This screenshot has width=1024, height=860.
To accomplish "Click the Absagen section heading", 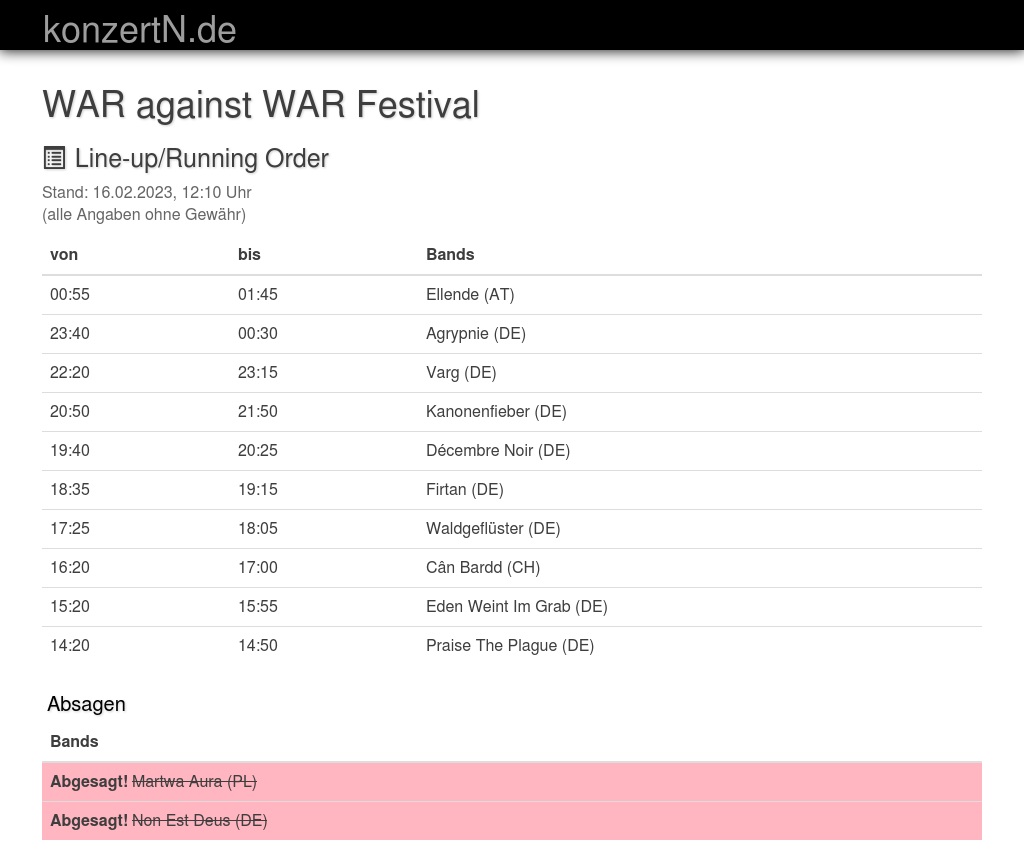I will (x=86, y=704).
